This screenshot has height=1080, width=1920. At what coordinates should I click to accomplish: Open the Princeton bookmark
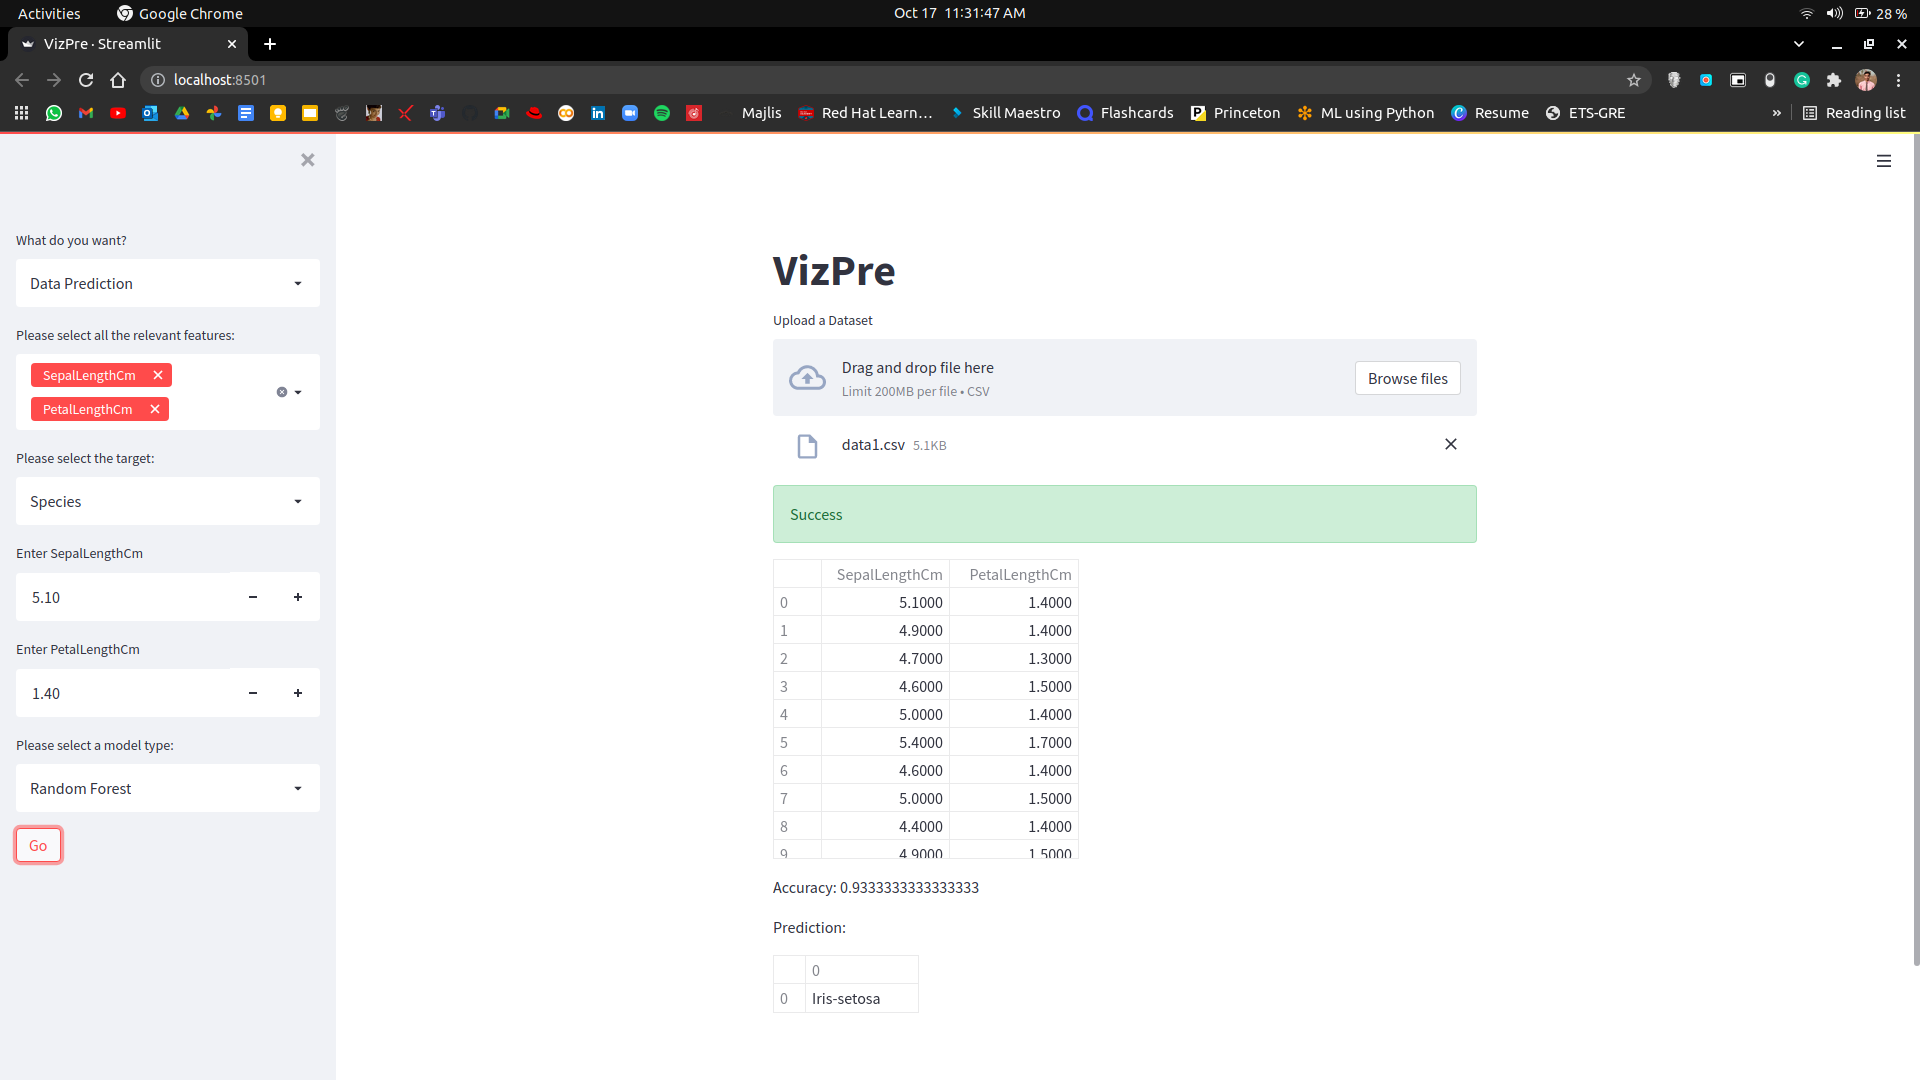[1235, 113]
